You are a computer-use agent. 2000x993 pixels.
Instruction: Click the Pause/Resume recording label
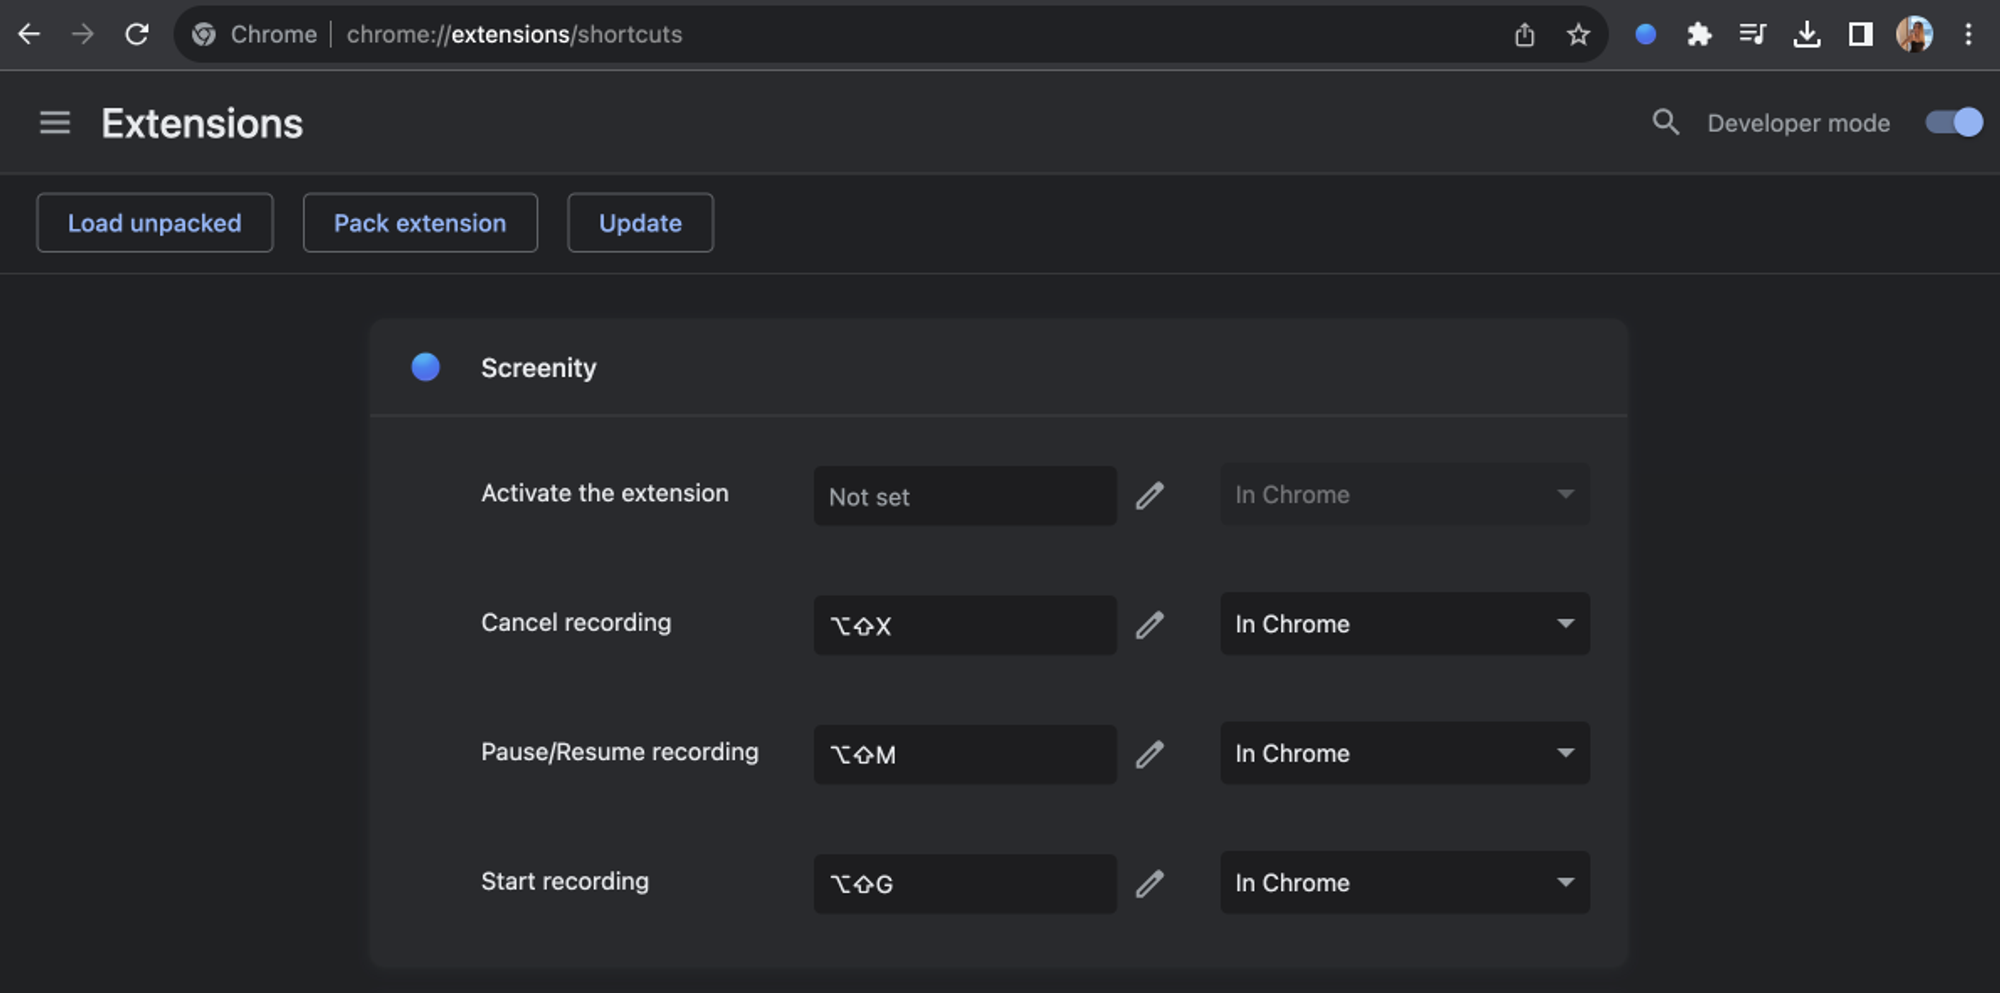click(620, 752)
